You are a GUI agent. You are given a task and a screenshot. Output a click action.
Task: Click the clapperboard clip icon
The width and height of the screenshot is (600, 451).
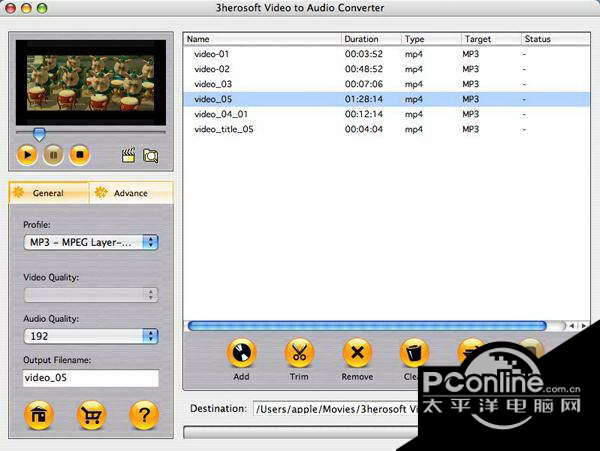point(128,156)
